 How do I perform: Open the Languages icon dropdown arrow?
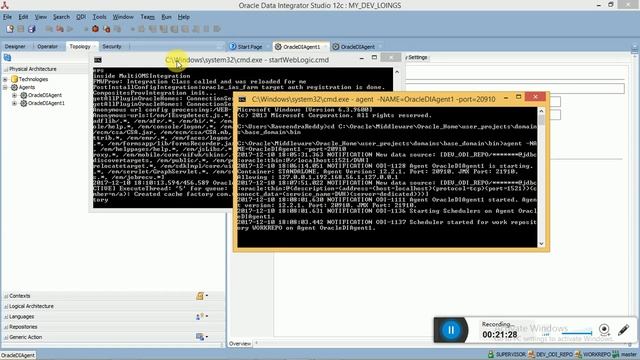click(207, 316)
